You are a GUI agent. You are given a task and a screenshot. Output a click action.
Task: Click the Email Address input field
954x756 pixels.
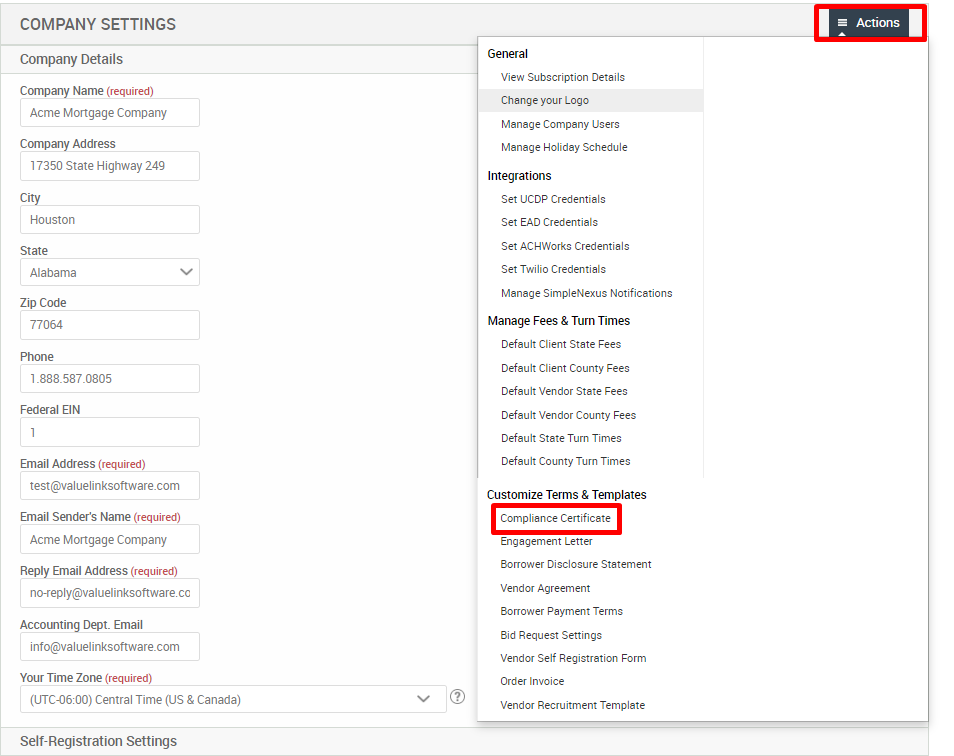click(110, 485)
